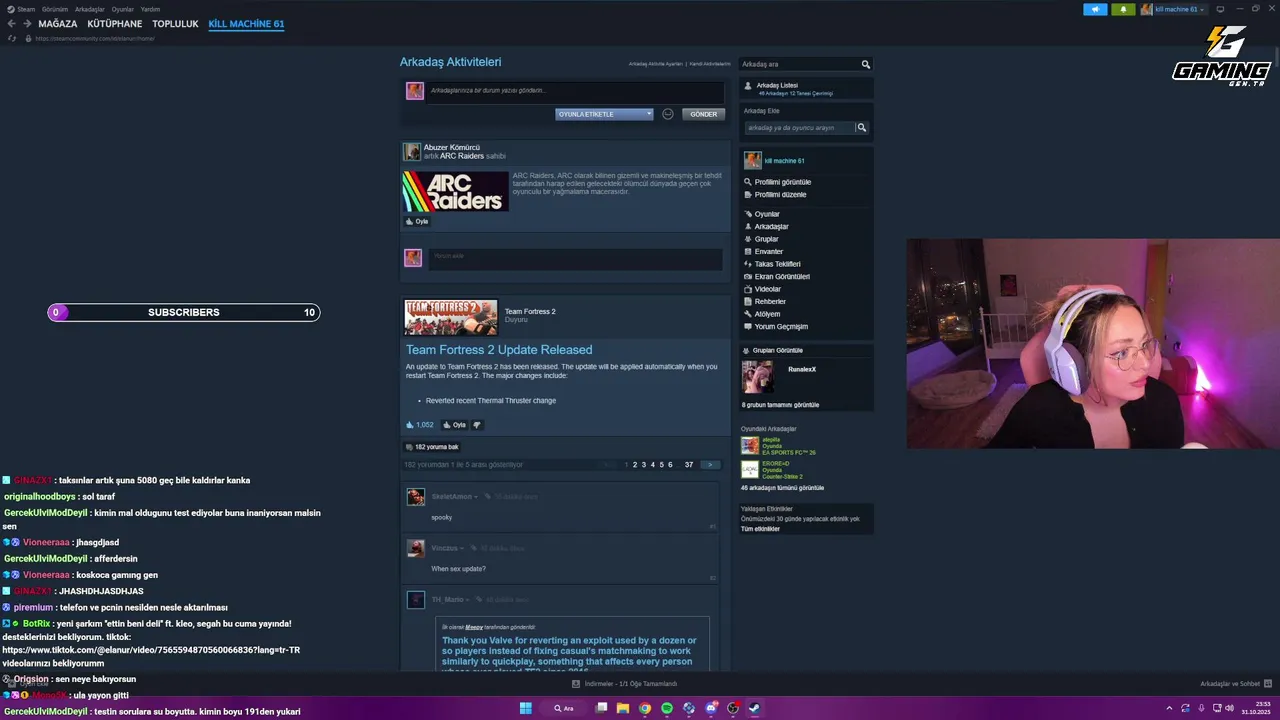Viewport: 1280px width, 720px height.
Task: Go to comment page 2
Action: click(x=635, y=465)
